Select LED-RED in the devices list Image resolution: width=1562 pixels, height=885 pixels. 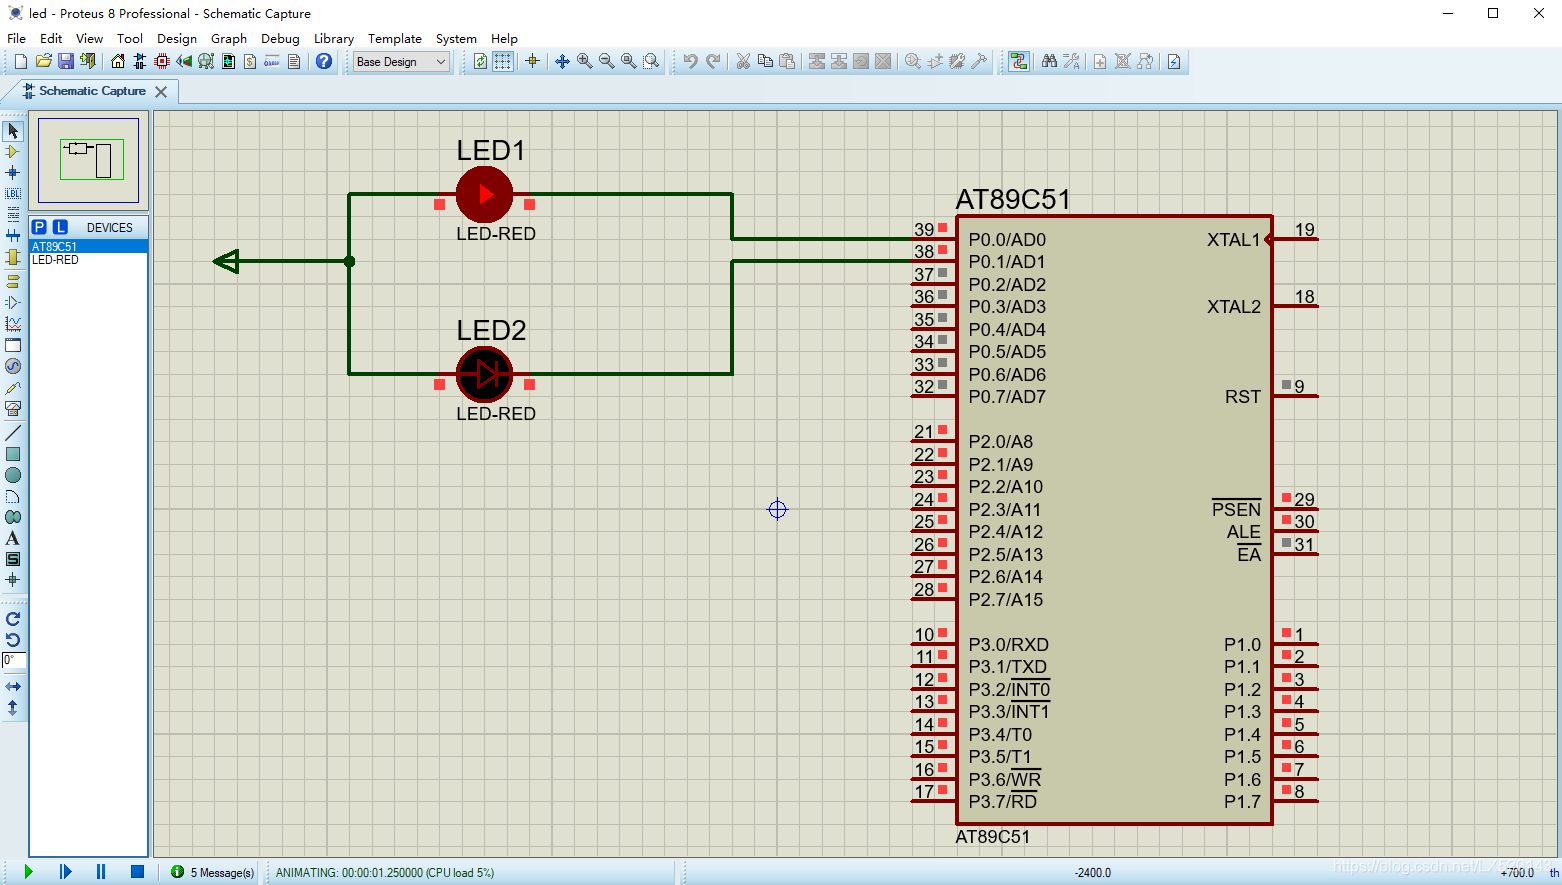pos(88,260)
